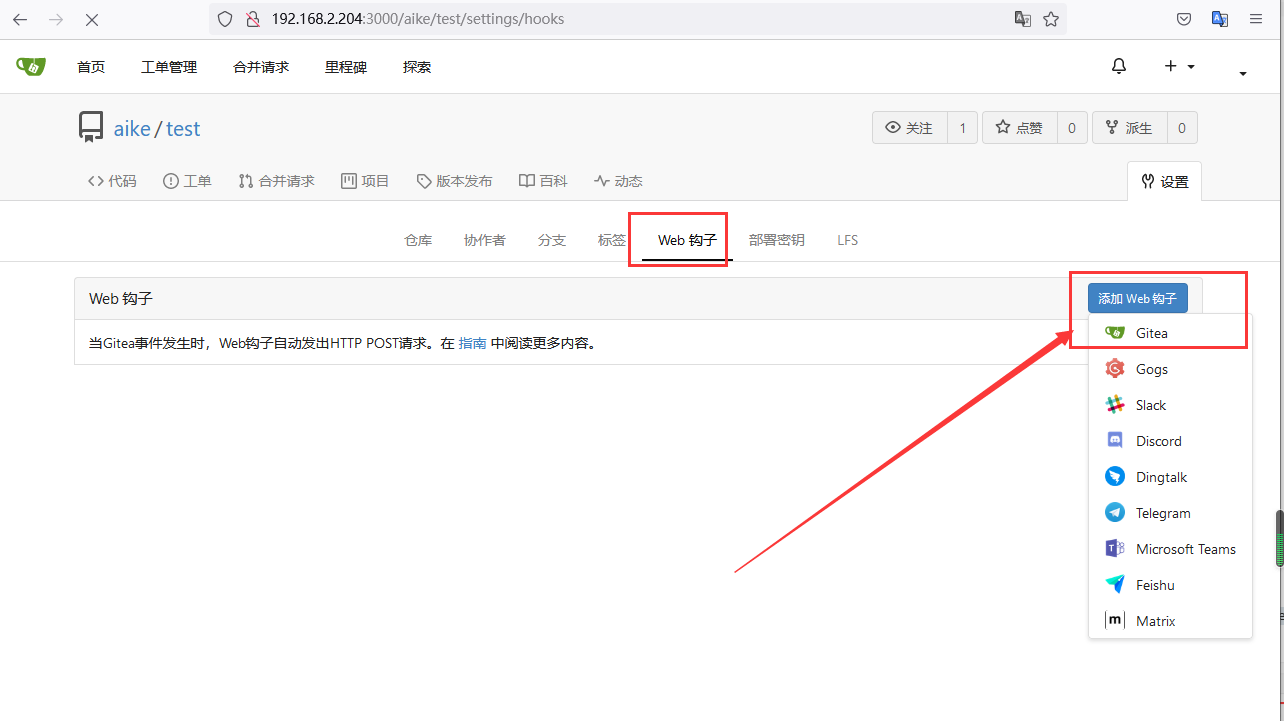
Task: Open the plus create-new dropdown
Action: pos(1179,66)
